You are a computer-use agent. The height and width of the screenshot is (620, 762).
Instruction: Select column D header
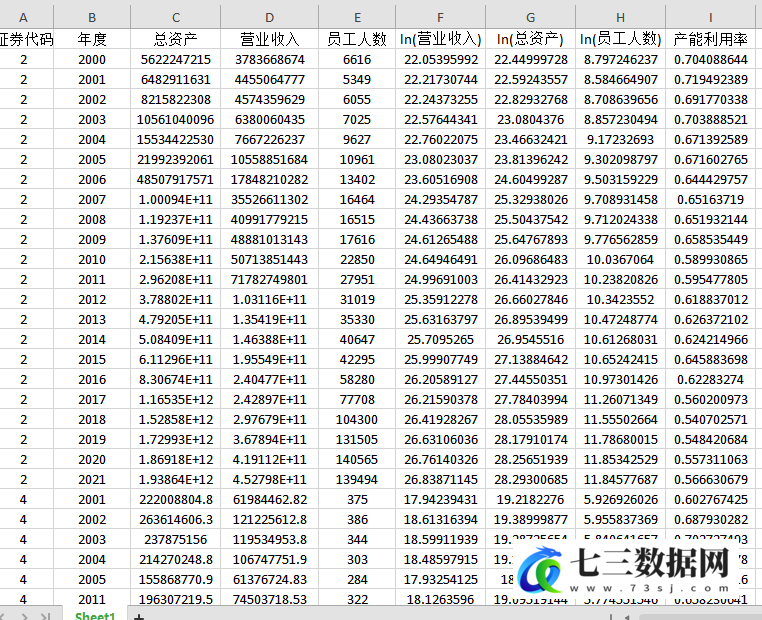[x=269, y=17]
